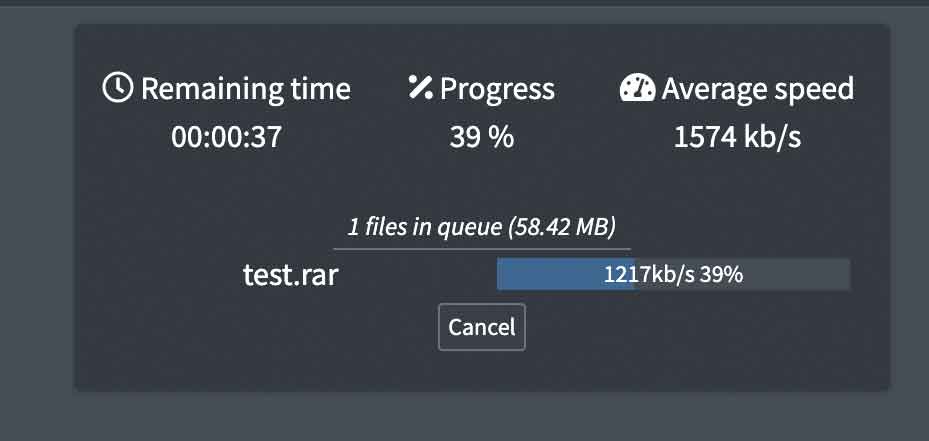Click empty panel area below Cancel button
The image size is (929, 441).
click(482, 370)
